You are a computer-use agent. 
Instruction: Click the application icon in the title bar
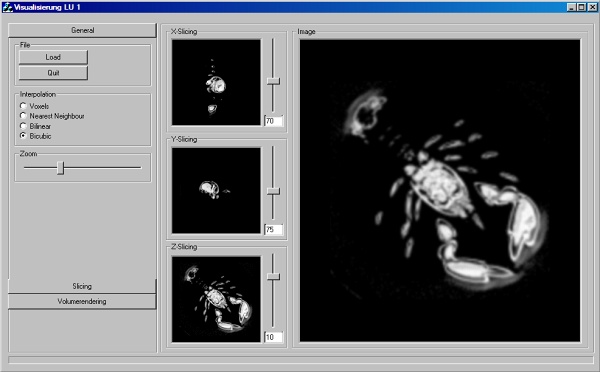coord(7,7)
